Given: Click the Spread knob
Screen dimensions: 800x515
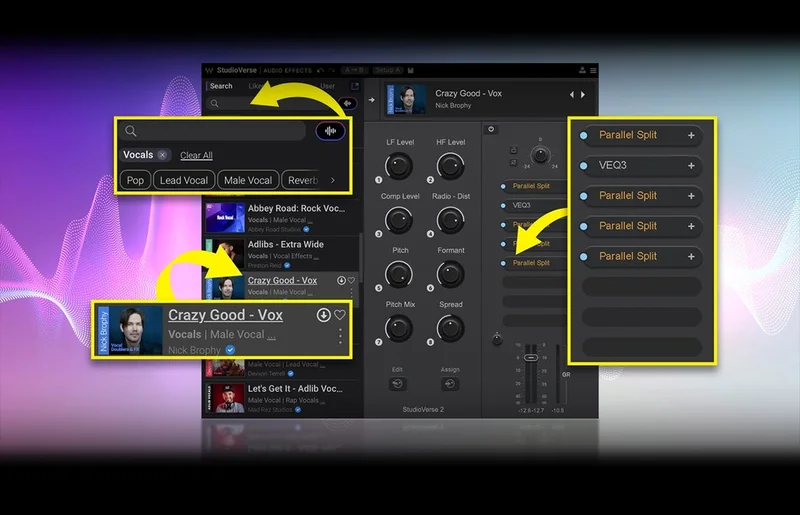Looking at the screenshot, I should 451,328.
